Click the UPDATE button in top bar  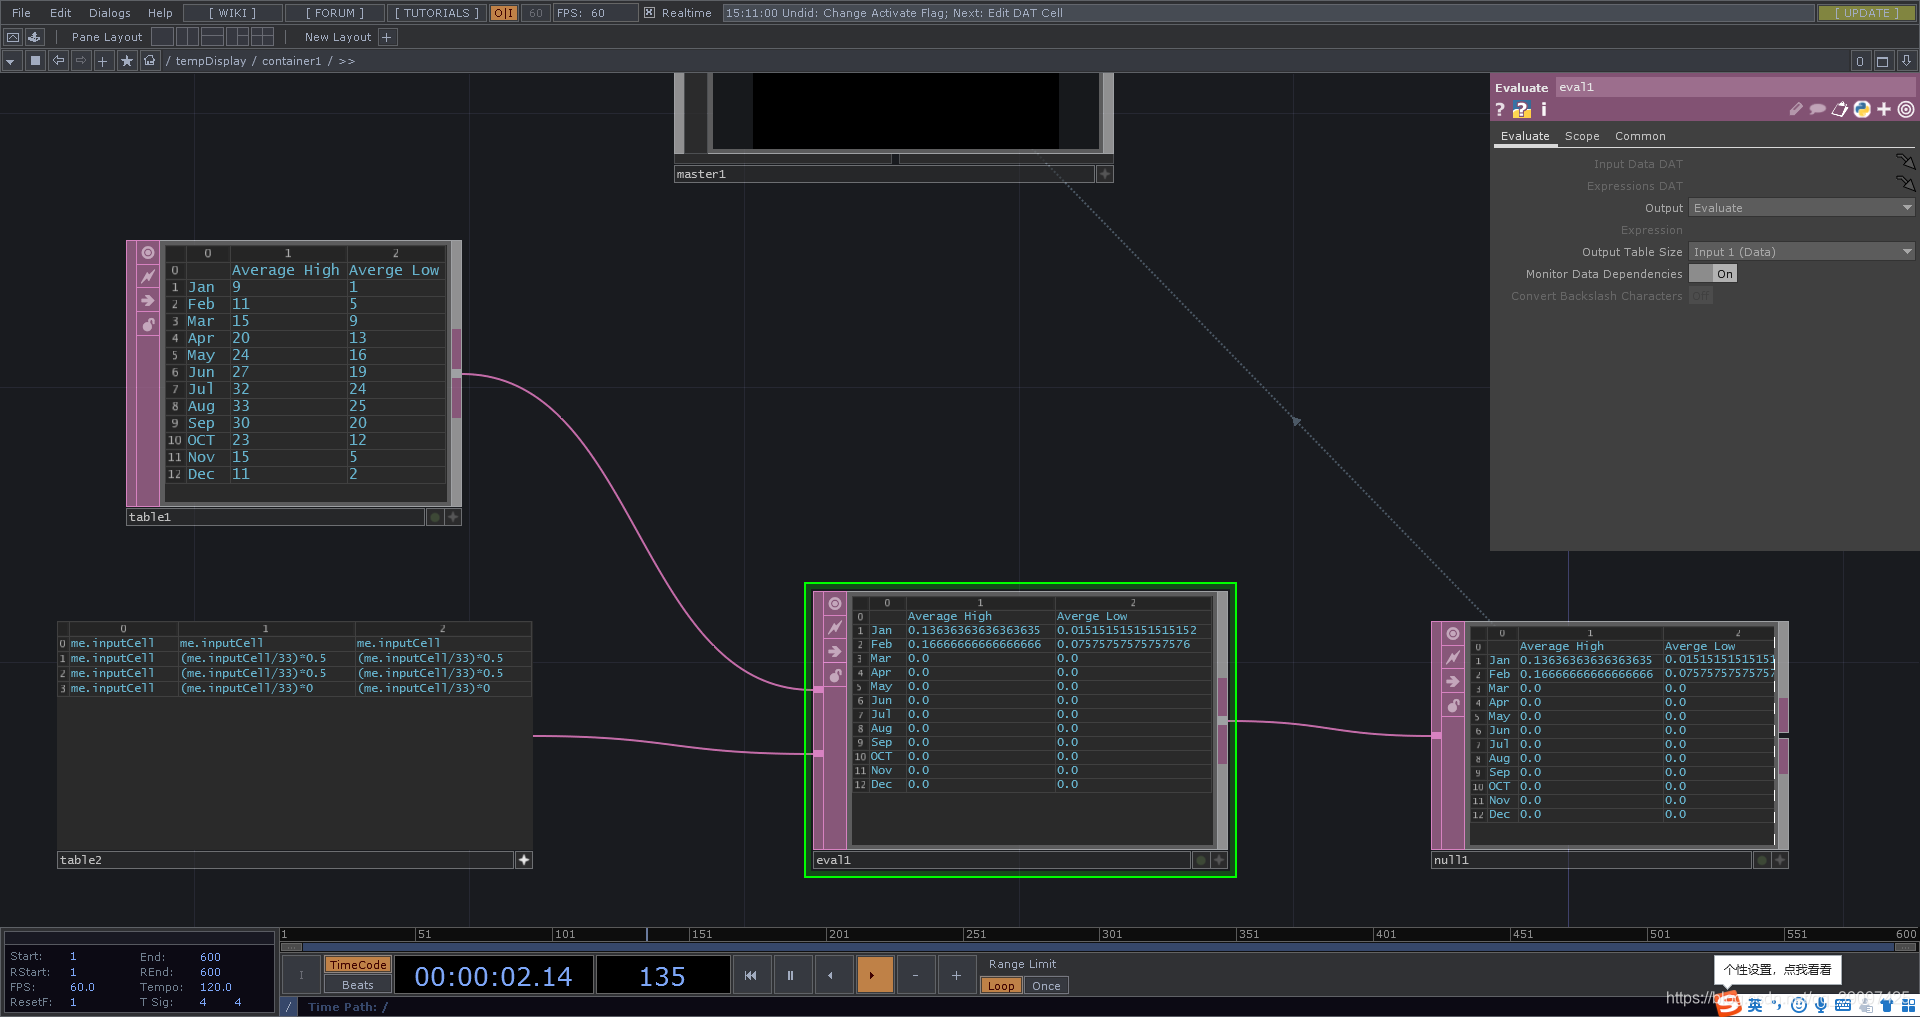coord(1866,13)
